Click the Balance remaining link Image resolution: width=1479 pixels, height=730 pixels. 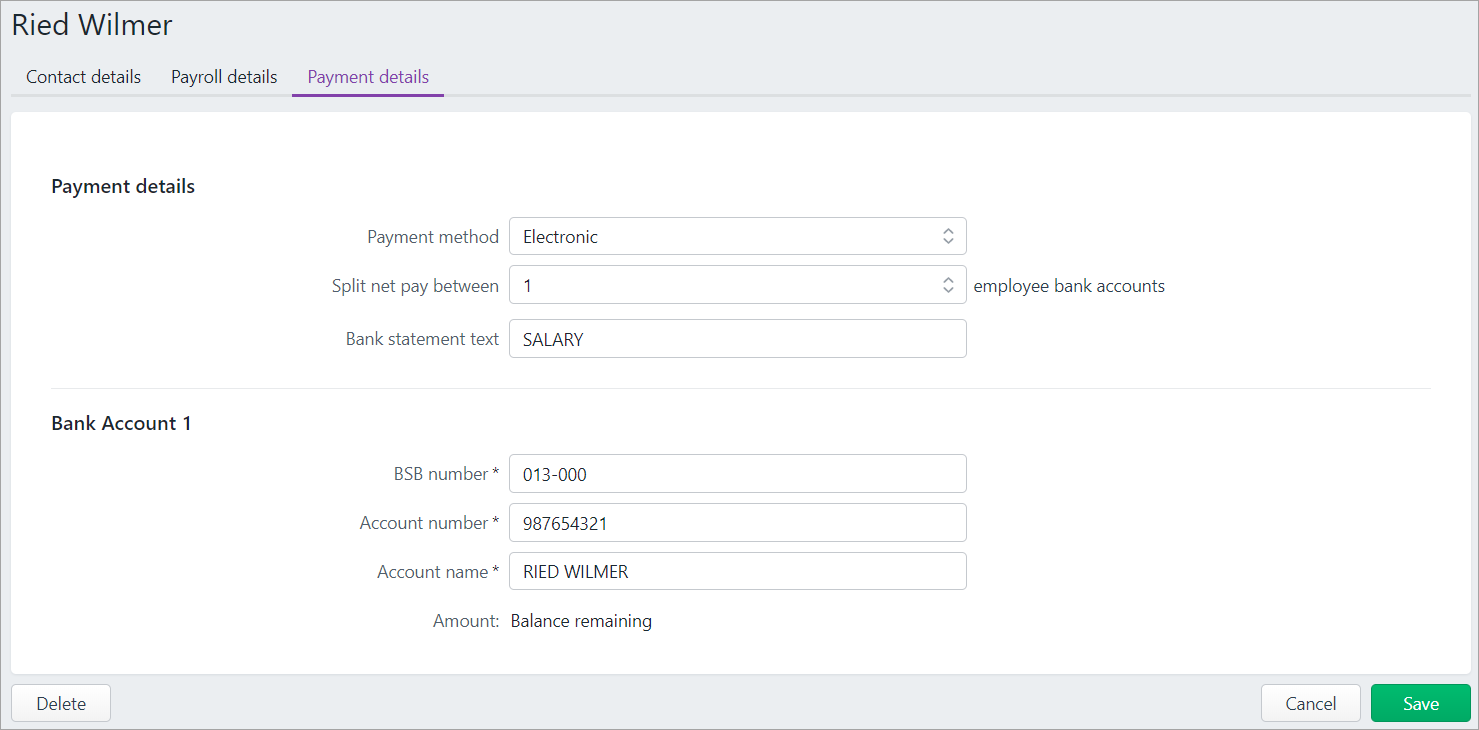click(x=581, y=620)
